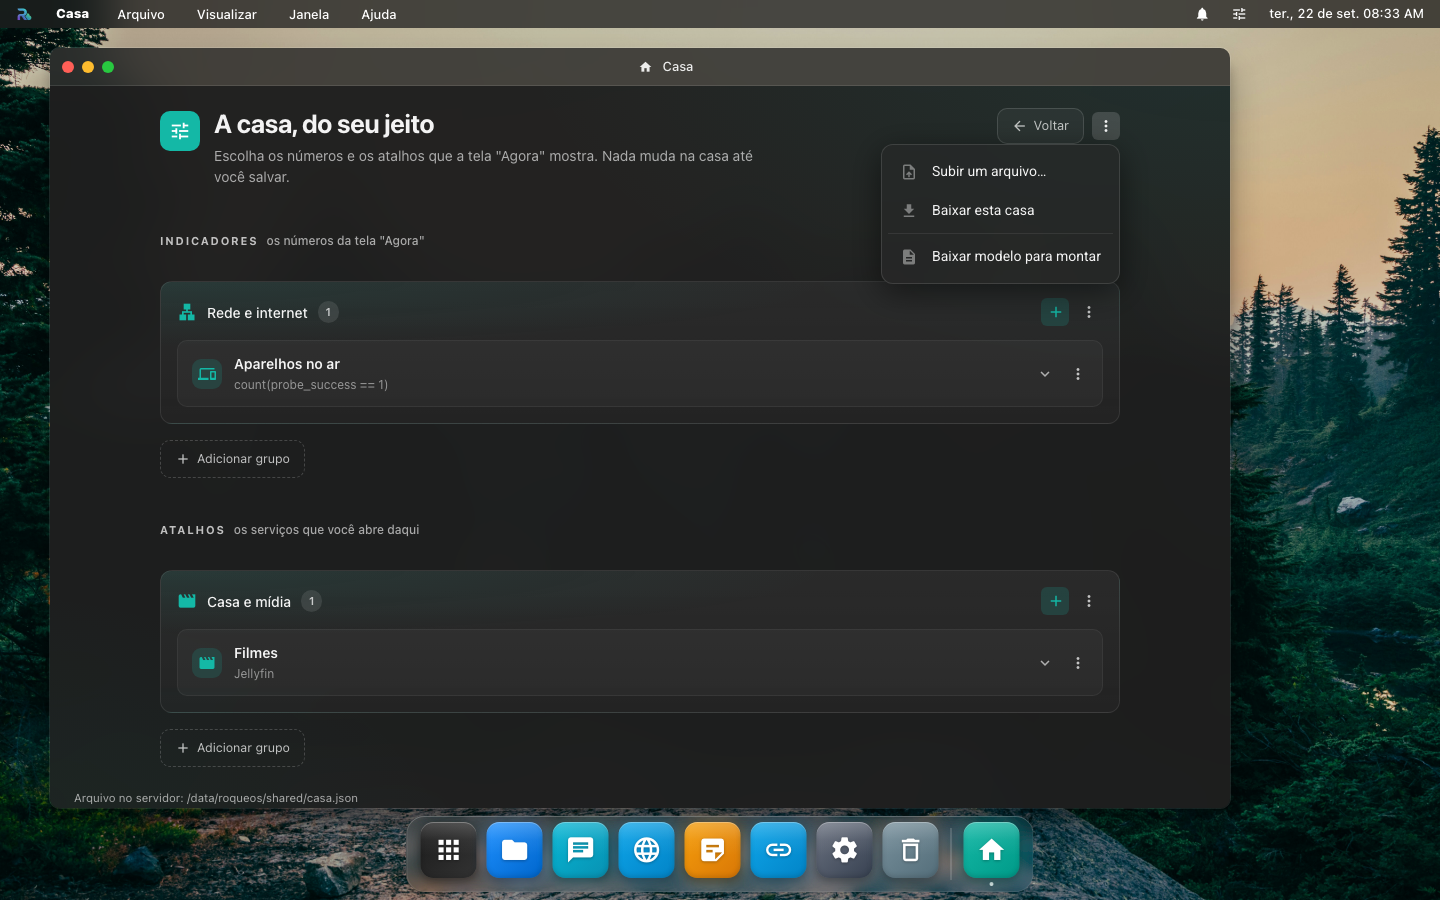This screenshot has height=900, width=1440.
Task: Expand the Aparelhos no ar indicator
Action: [1045, 374]
